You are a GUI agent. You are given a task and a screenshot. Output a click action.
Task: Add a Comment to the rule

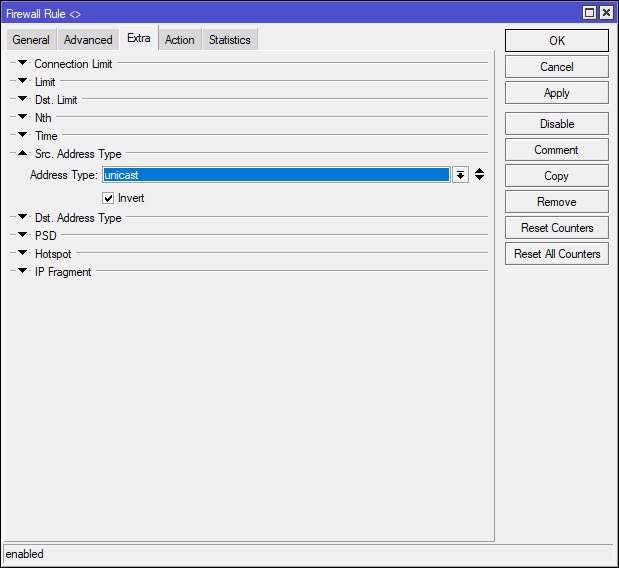[557, 150]
